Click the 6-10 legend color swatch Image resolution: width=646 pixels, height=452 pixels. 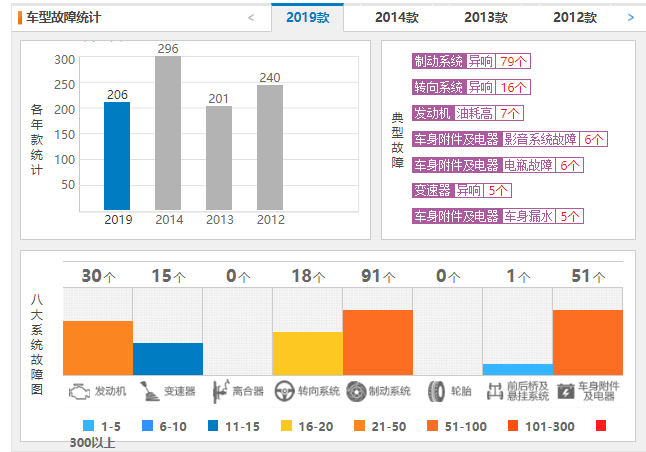pos(147,426)
